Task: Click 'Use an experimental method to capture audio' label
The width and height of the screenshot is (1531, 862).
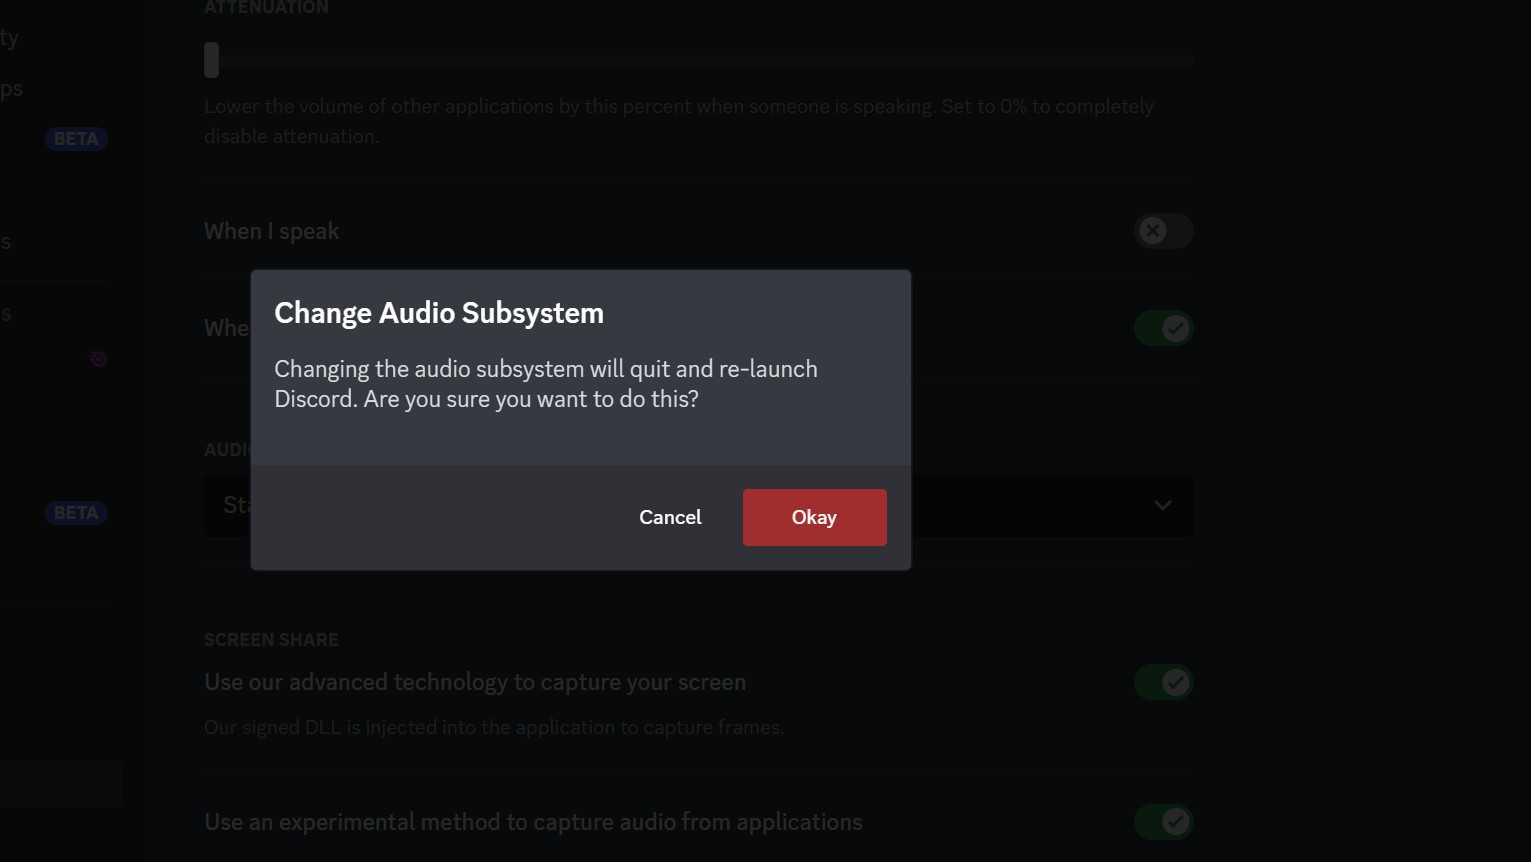Action: [x=533, y=822]
